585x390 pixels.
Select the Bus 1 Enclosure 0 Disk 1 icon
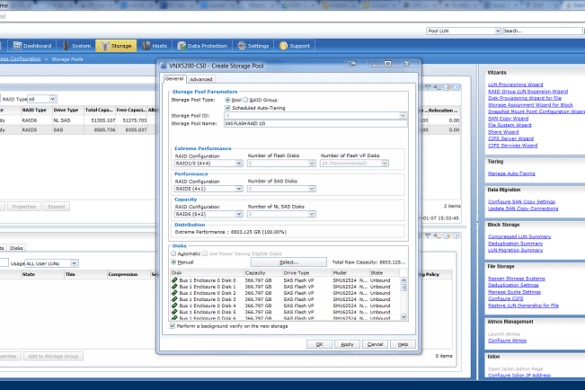point(174,286)
